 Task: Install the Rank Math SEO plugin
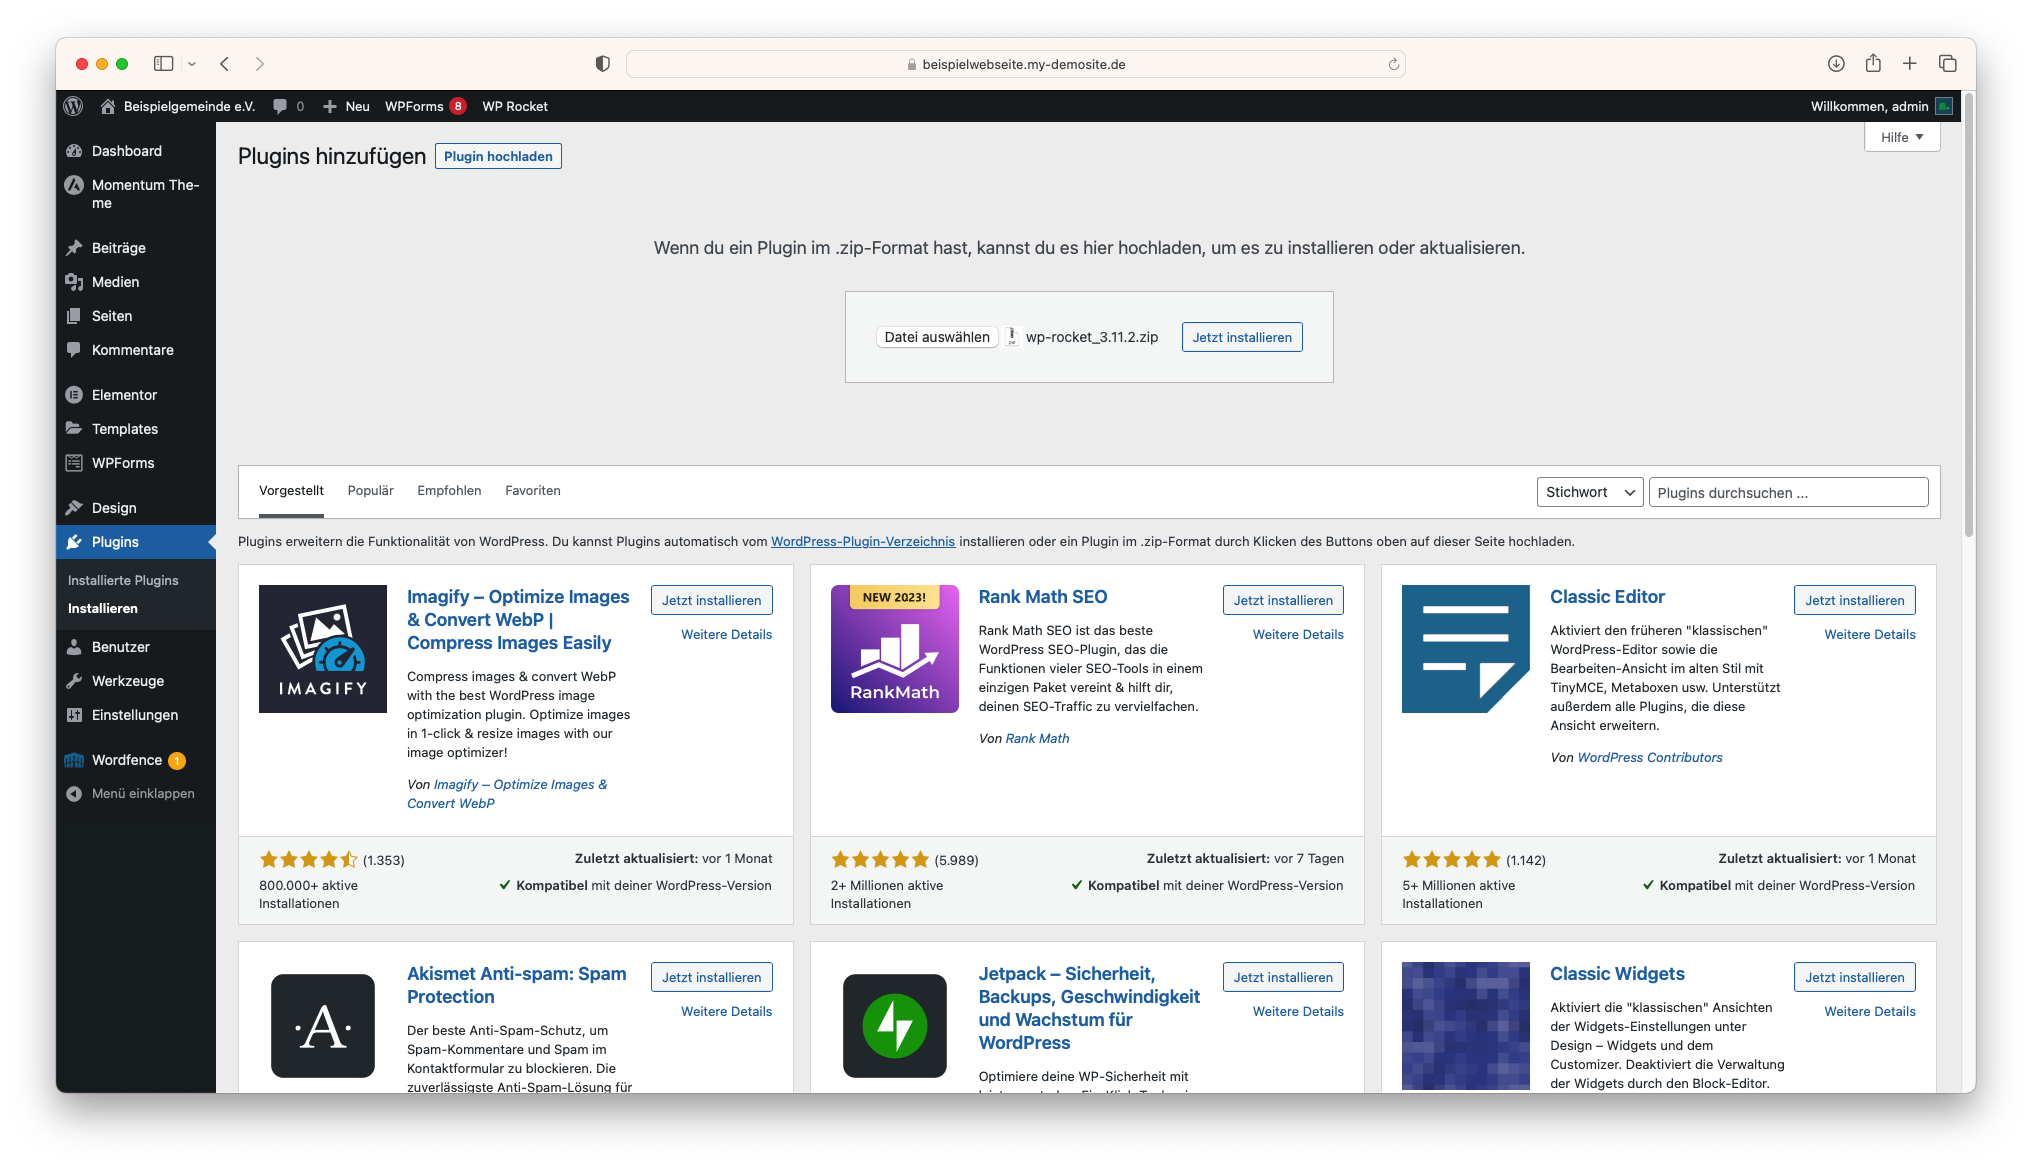1283,600
